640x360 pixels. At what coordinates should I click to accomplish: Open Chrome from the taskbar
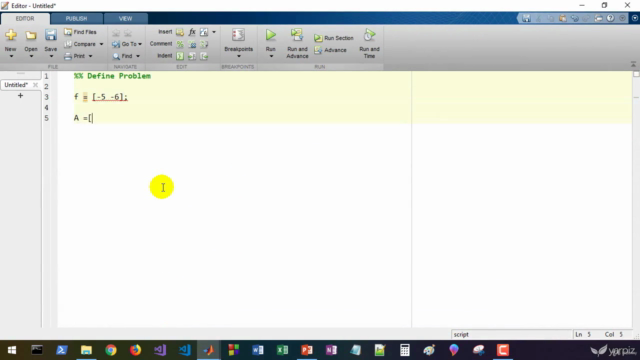111,350
